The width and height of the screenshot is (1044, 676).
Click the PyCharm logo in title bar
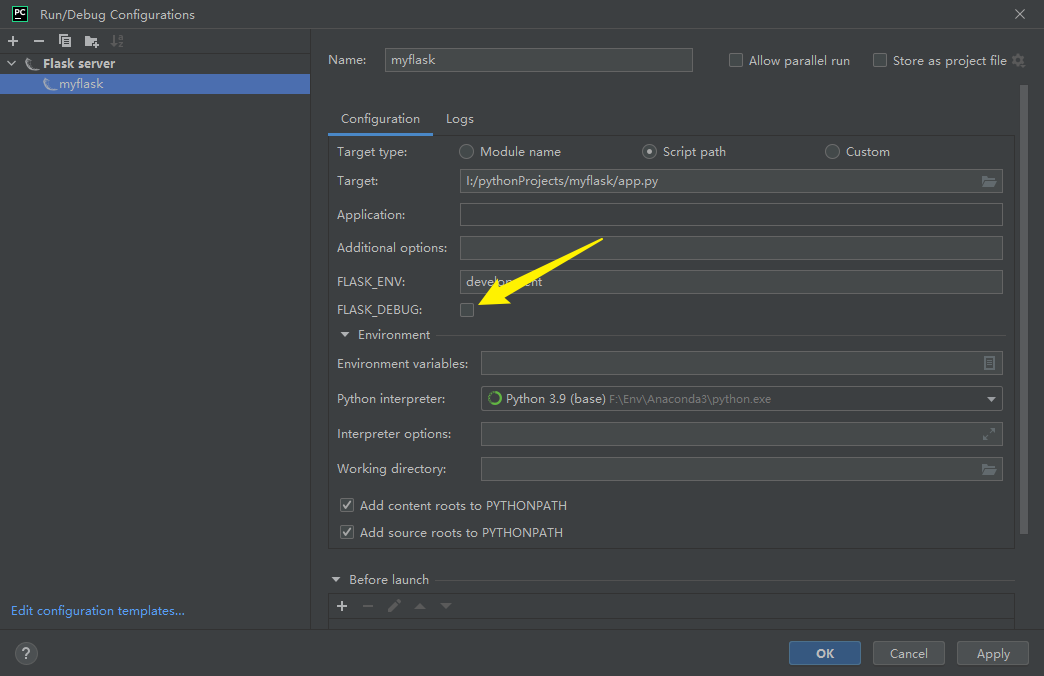(x=20, y=14)
